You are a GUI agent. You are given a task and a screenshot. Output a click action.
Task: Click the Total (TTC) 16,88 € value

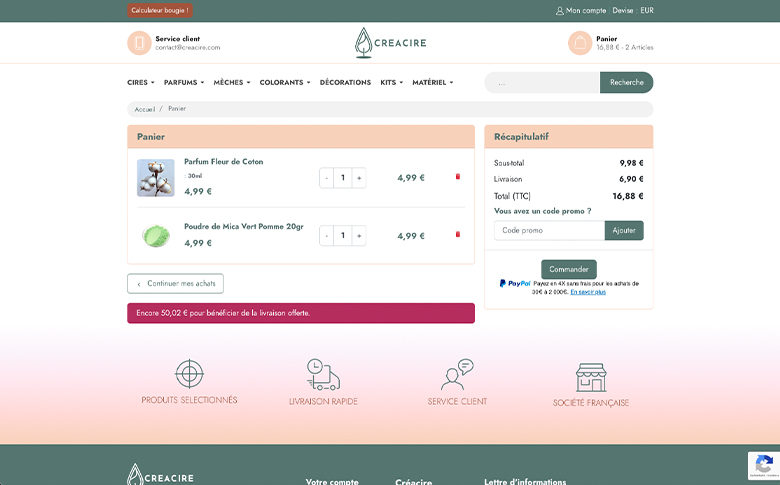(x=628, y=196)
